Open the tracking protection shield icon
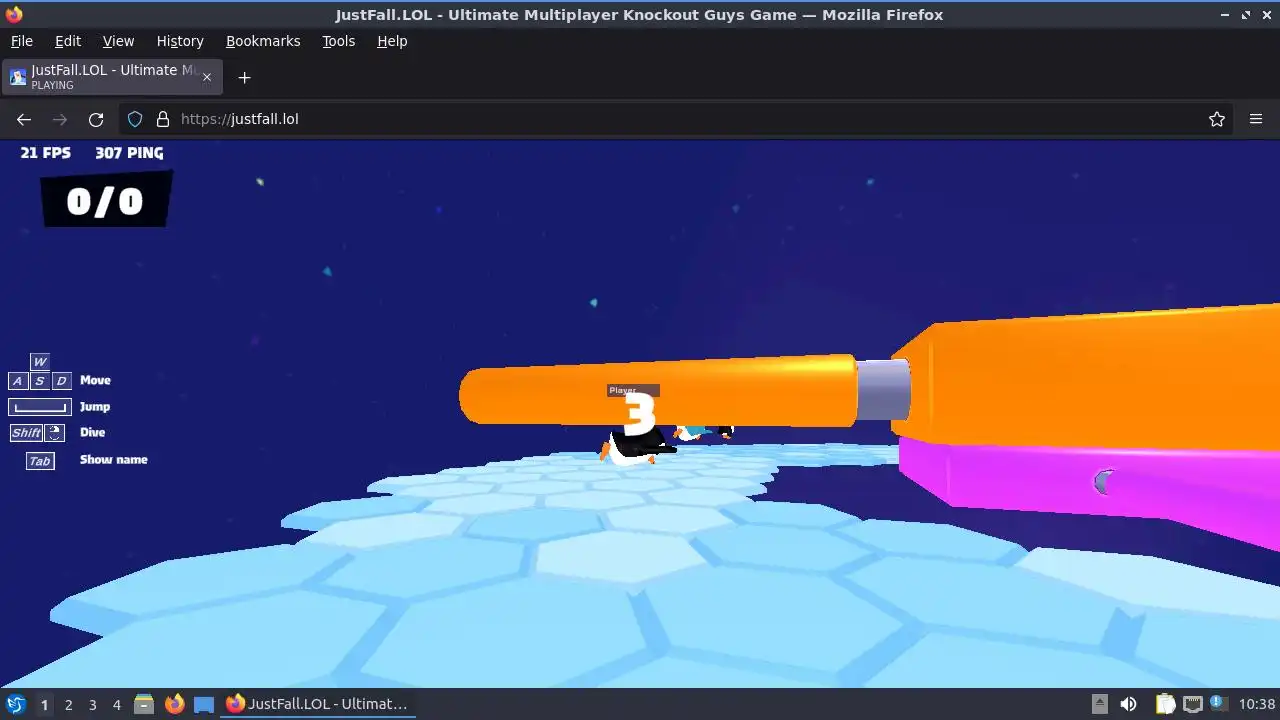1280x720 pixels. click(135, 119)
